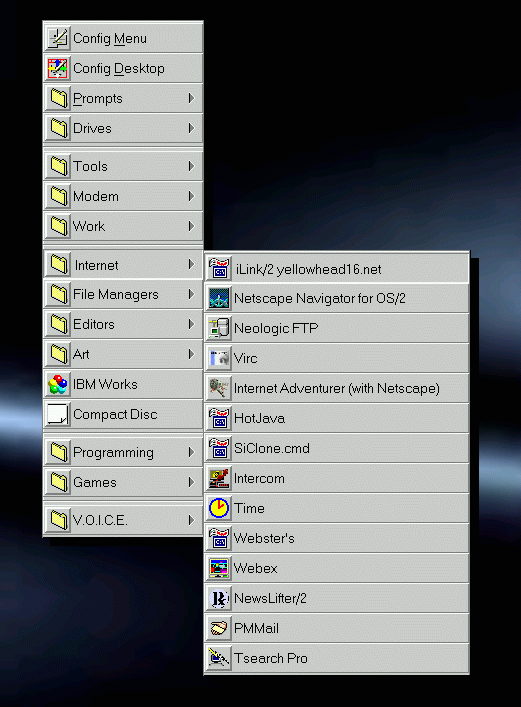The image size is (521, 707).
Task: Open Config Desktop entry
Action: coord(123,68)
